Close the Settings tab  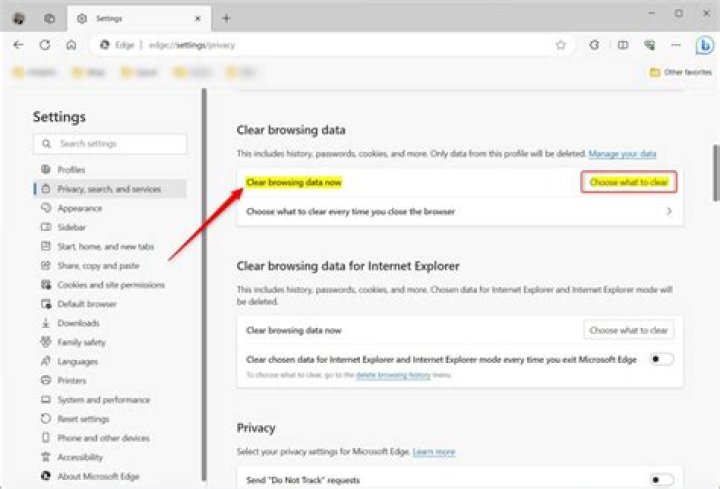click(197, 18)
